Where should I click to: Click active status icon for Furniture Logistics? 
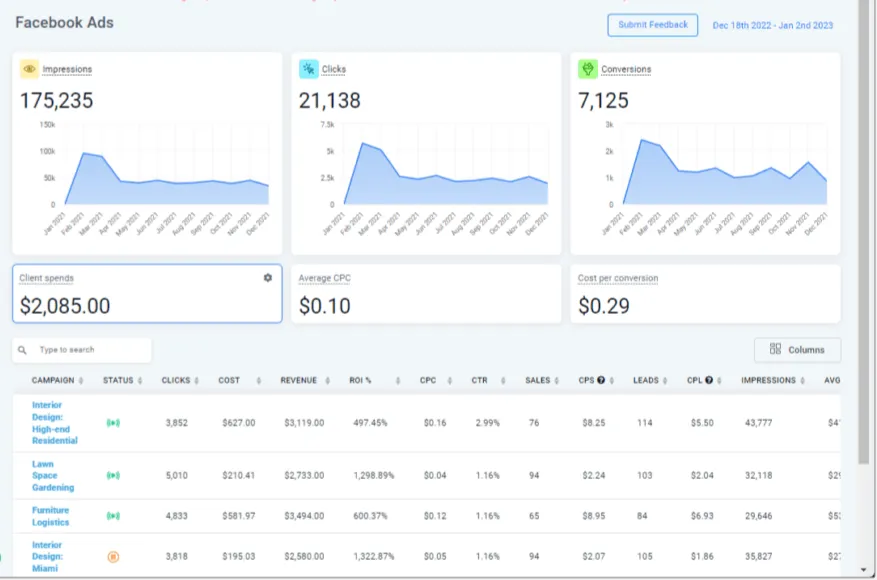pos(113,516)
